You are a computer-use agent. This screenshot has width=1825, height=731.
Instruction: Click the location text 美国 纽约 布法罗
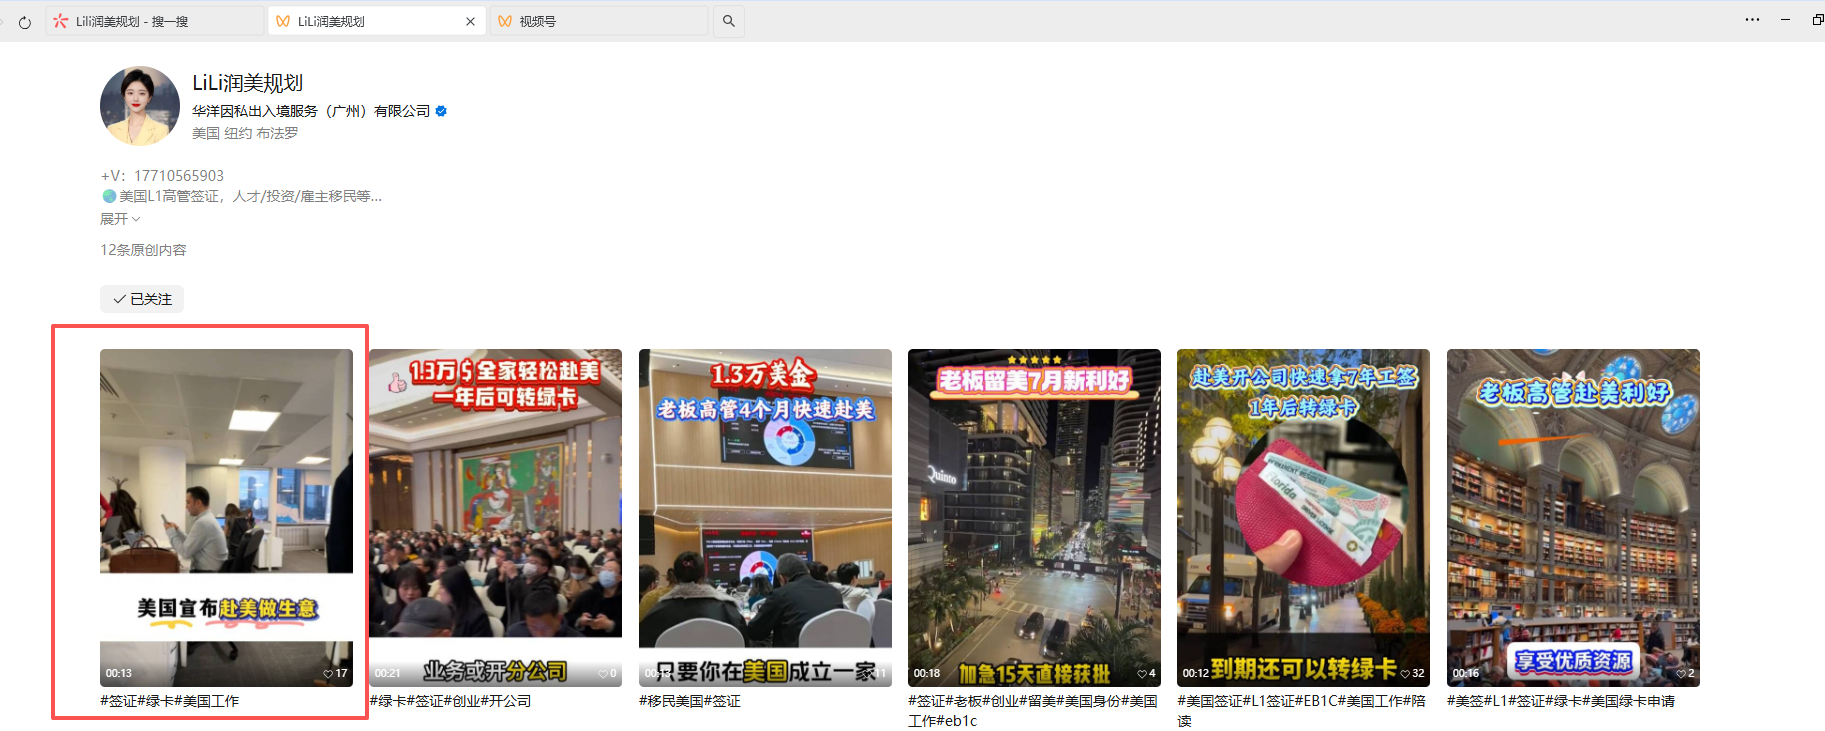click(x=245, y=133)
